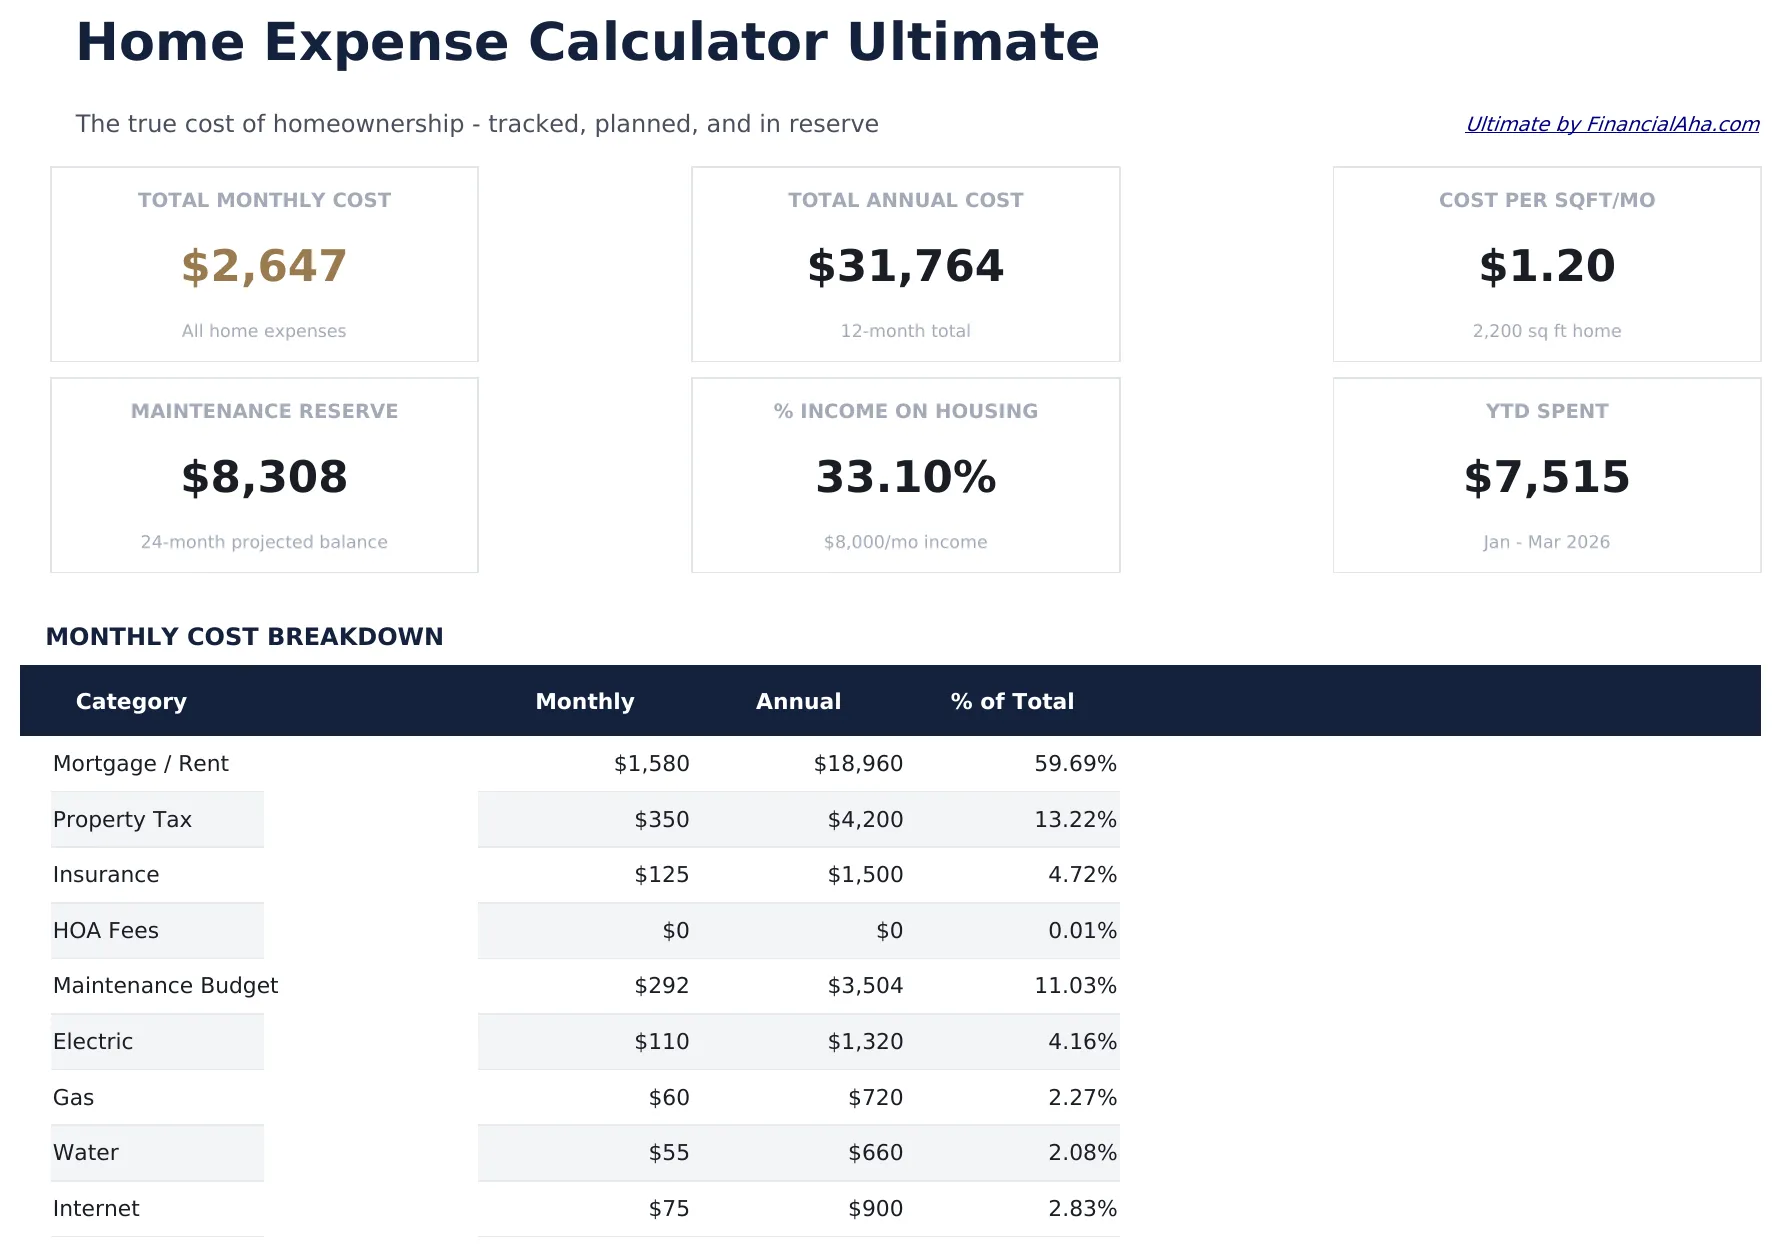Sort by the Monthly column header

[x=585, y=701]
